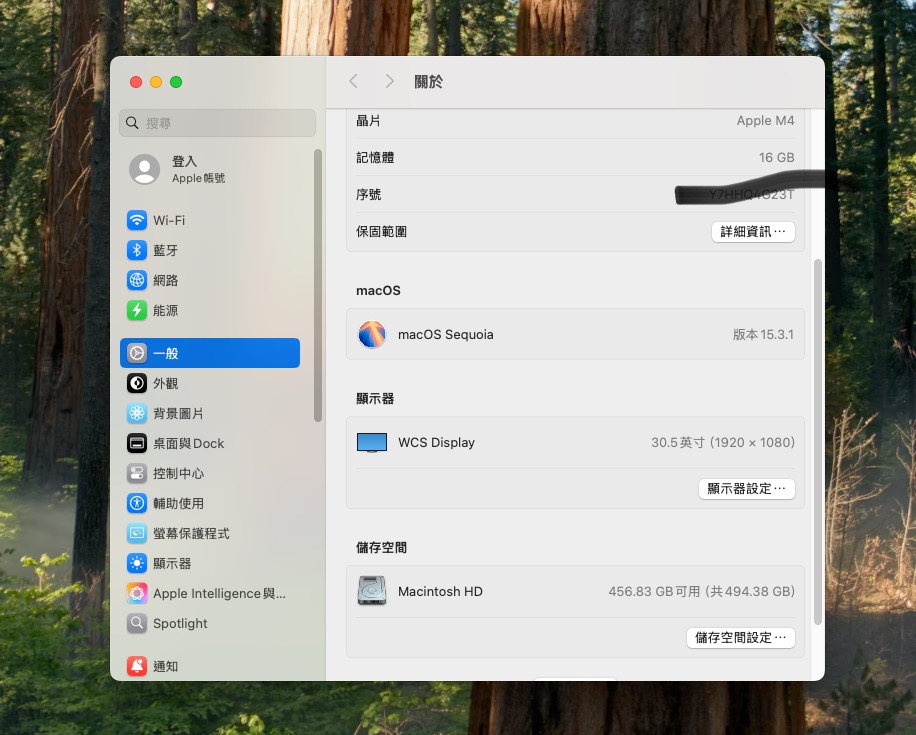Click the WCS Display monitor icon
Viewport: 916px width, 735px height.
pyautogui.click(x=372, y=442)
